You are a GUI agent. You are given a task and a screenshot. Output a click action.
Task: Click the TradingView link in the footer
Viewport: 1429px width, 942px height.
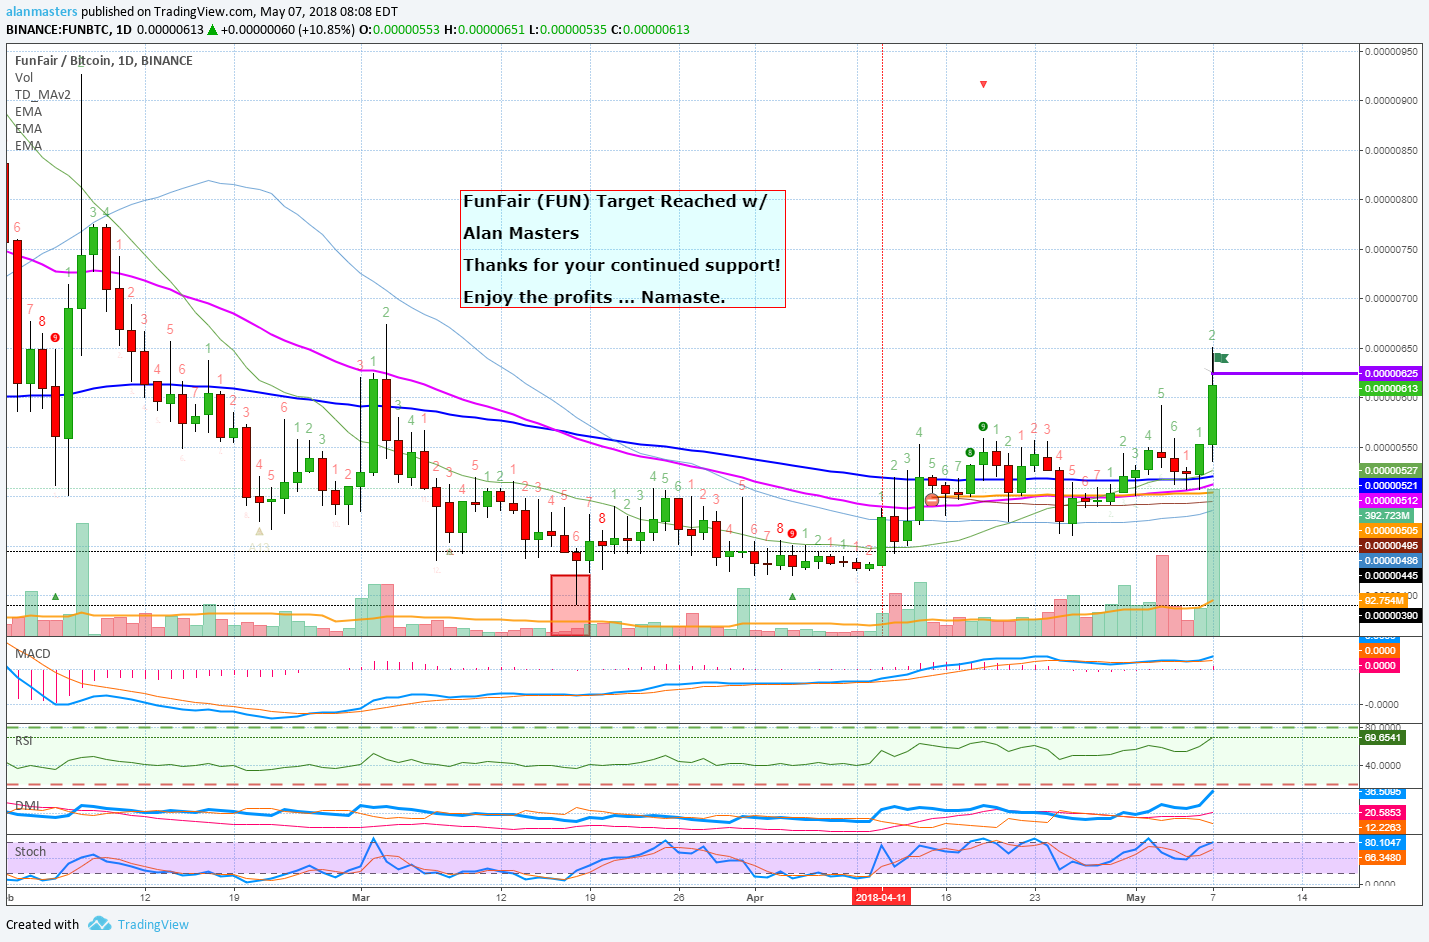click(x=153, y=924)
